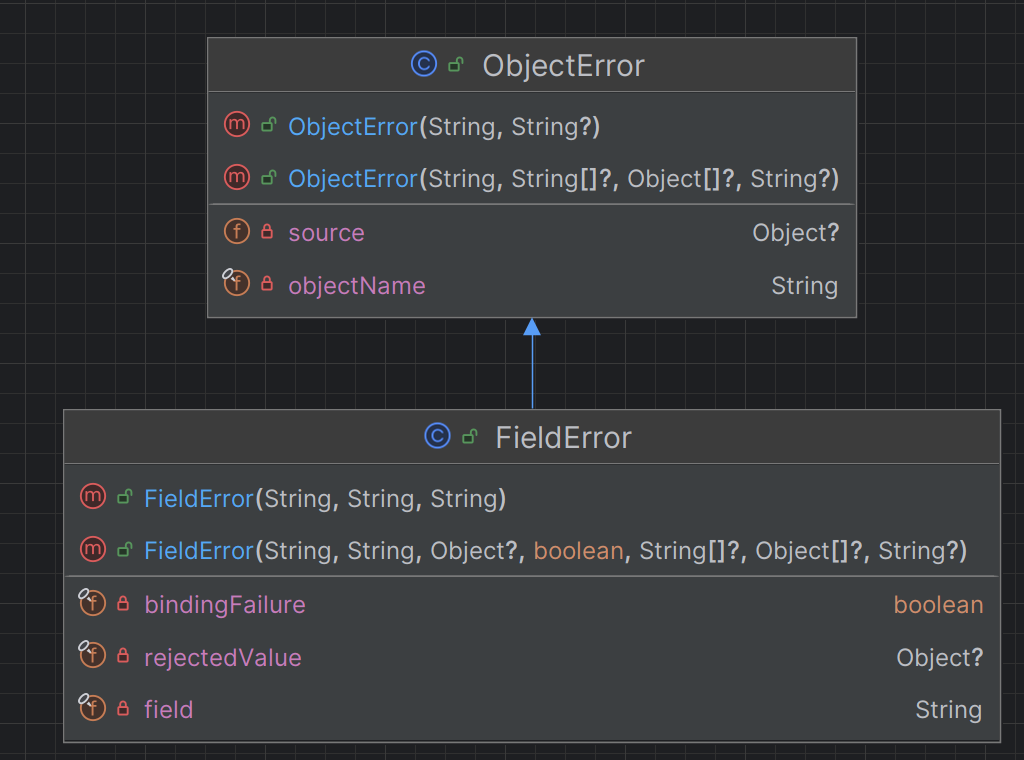This screenshot has width=1024, height=760.
Task: Click method icon of FieldError(String, String, String)
Action: pos(93,497)
